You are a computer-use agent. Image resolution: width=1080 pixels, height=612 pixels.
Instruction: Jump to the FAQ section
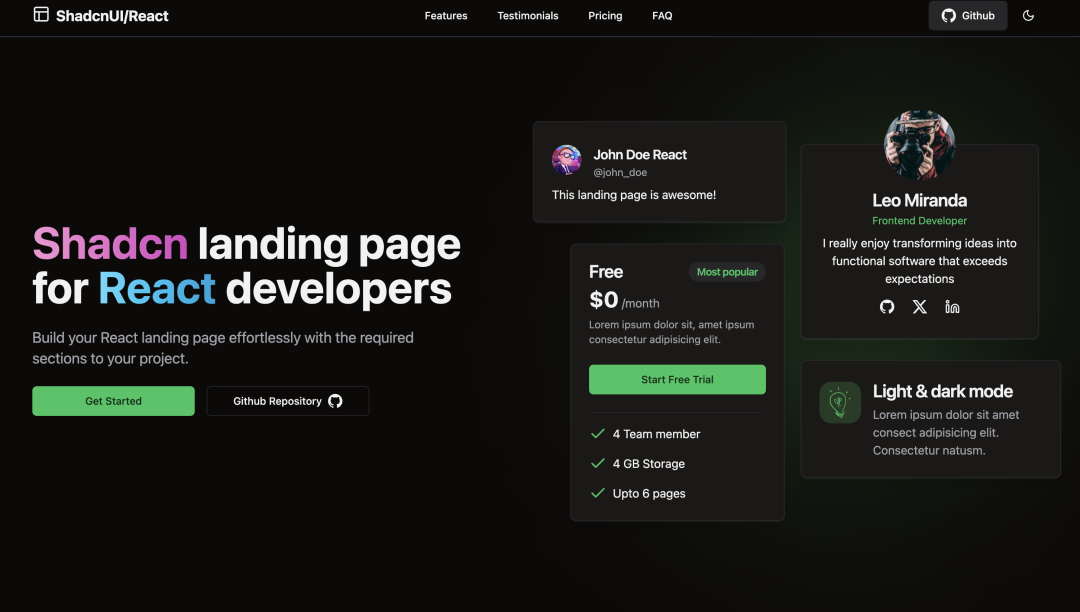pyautogui.click(x=662, y=16)
